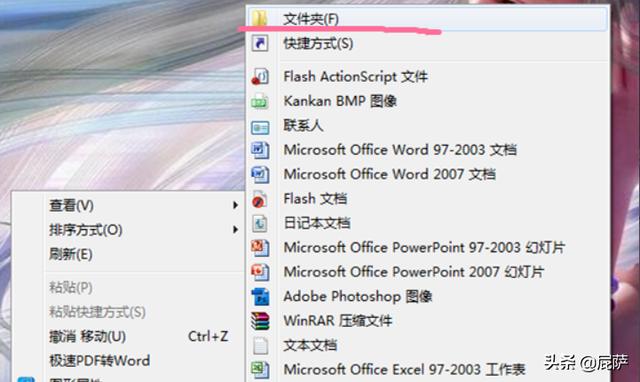Create a new 文本文档 text file
This screenshot has height=382, width=640.
point(427,345)
